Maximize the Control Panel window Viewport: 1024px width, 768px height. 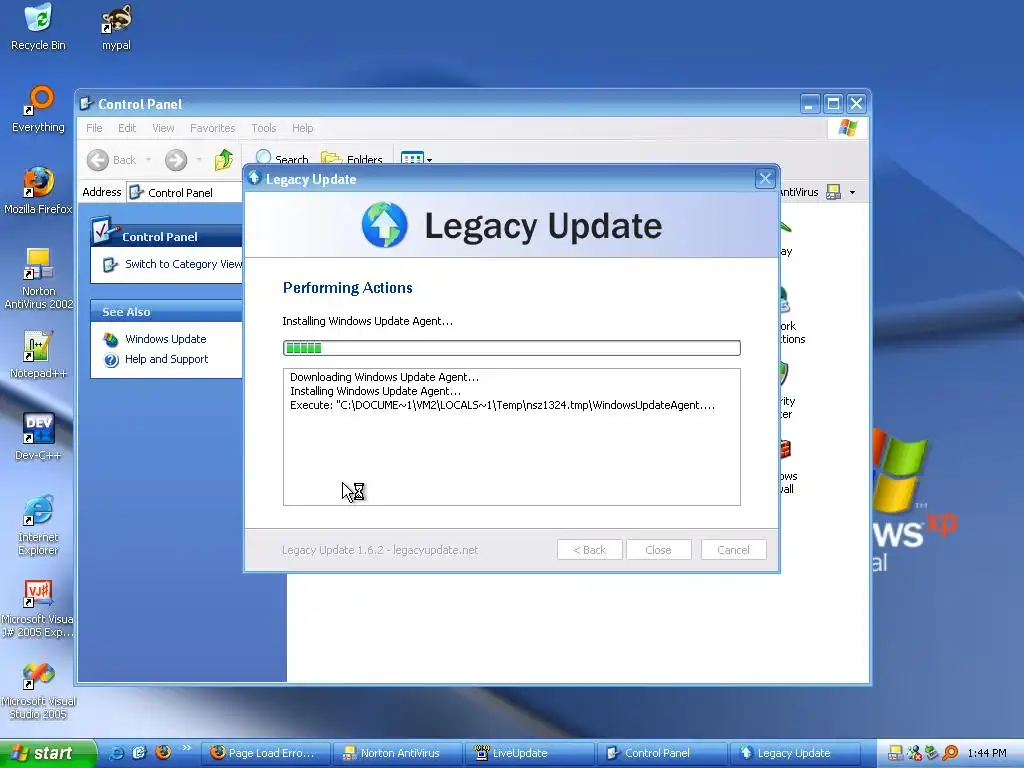833,104
